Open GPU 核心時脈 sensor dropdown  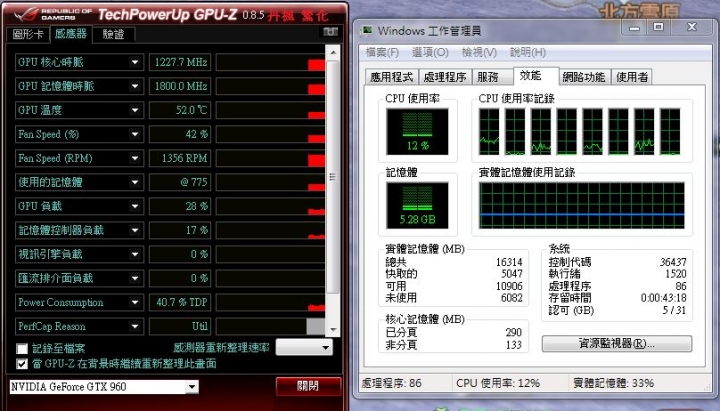click(x=135, y=62)
